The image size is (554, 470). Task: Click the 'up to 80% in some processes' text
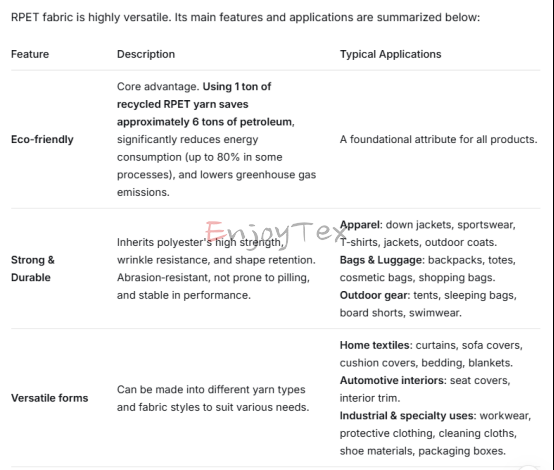(x=200, y=166)
